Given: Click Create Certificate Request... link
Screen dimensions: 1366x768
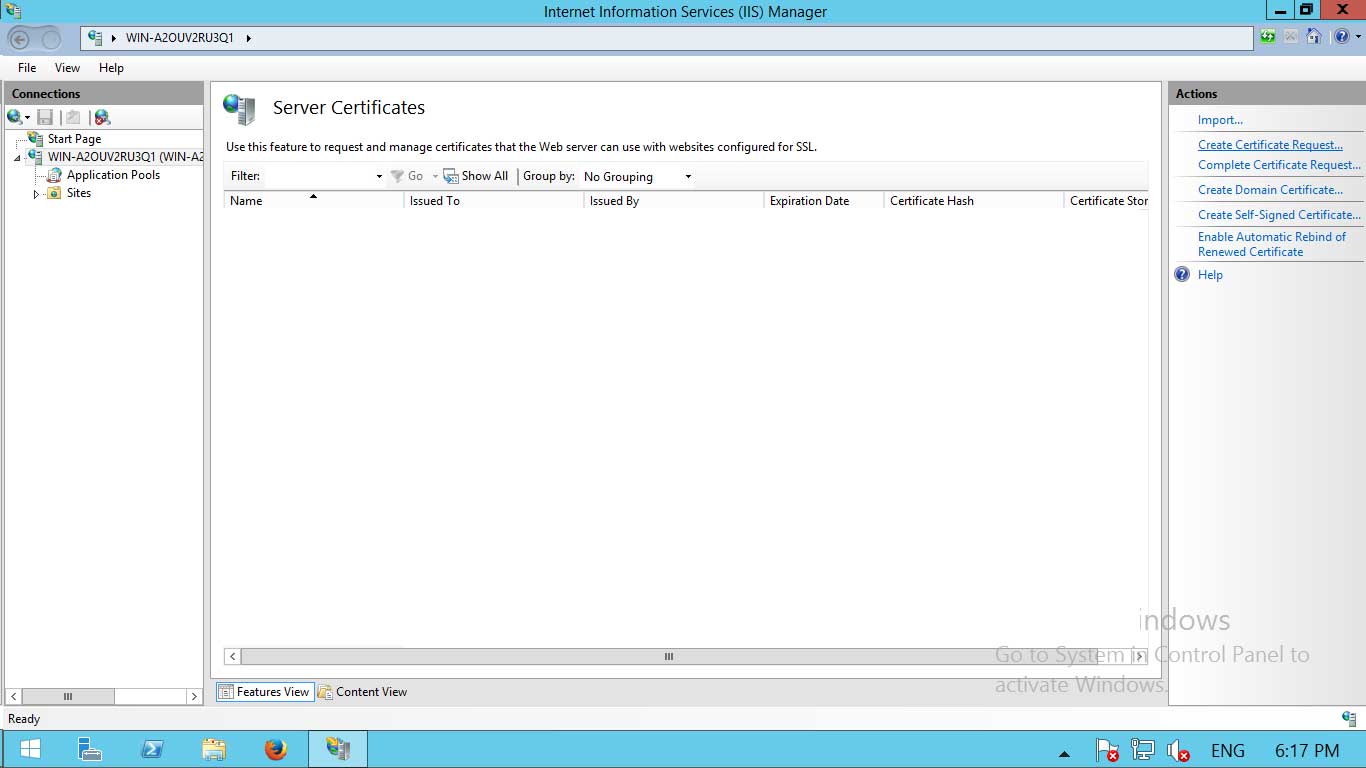Looking at the screenshot, I should click(x=1270, y=145).
